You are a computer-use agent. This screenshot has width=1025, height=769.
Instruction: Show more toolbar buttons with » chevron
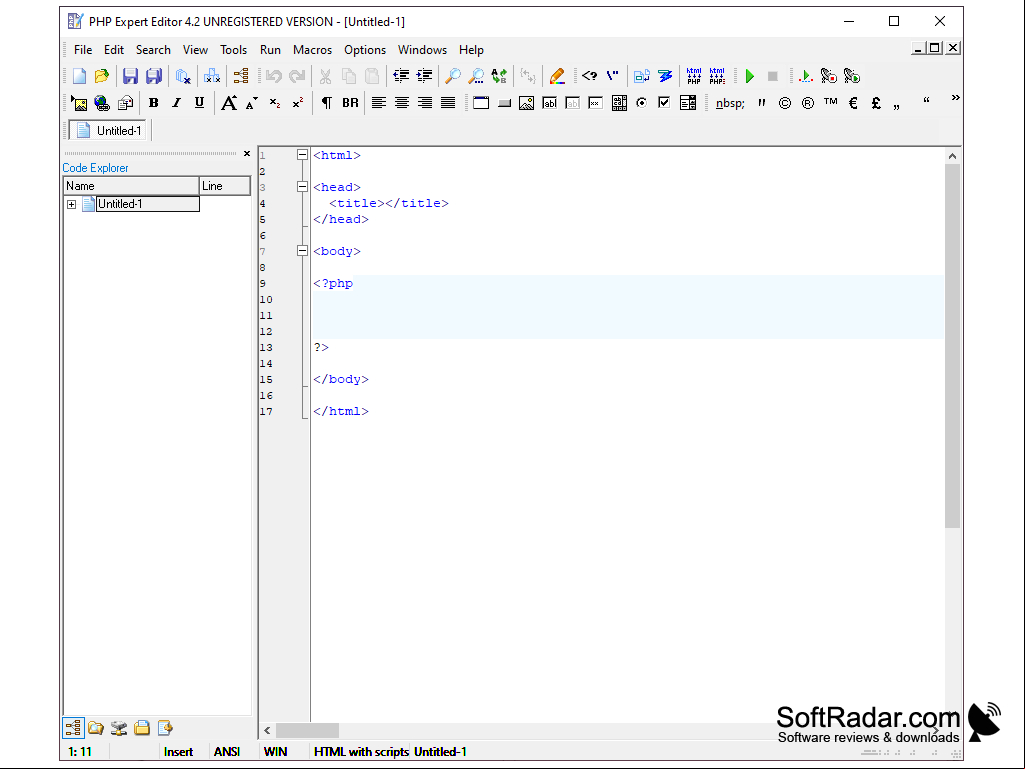pos(955,98)
